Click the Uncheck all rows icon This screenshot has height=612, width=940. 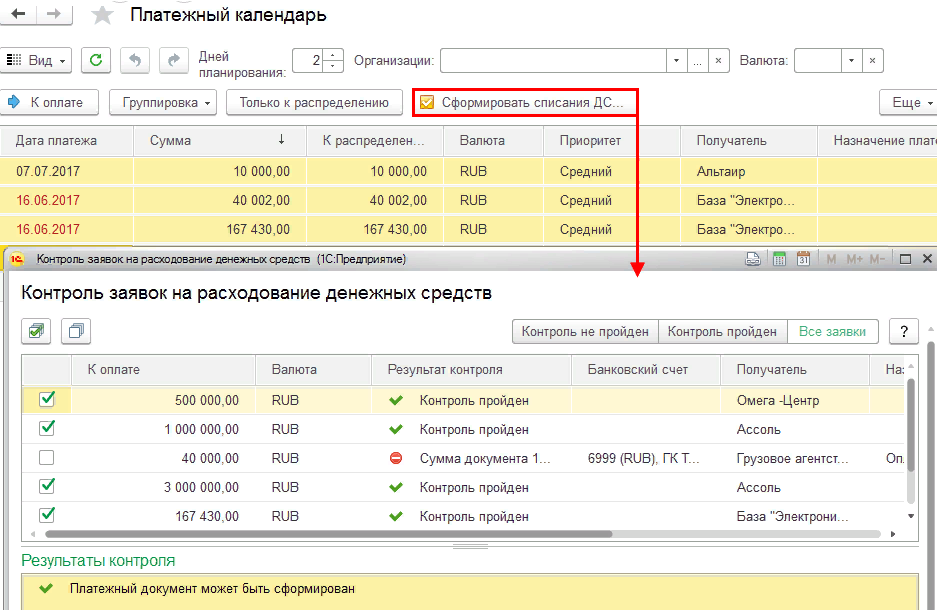[x=76, y=331]
